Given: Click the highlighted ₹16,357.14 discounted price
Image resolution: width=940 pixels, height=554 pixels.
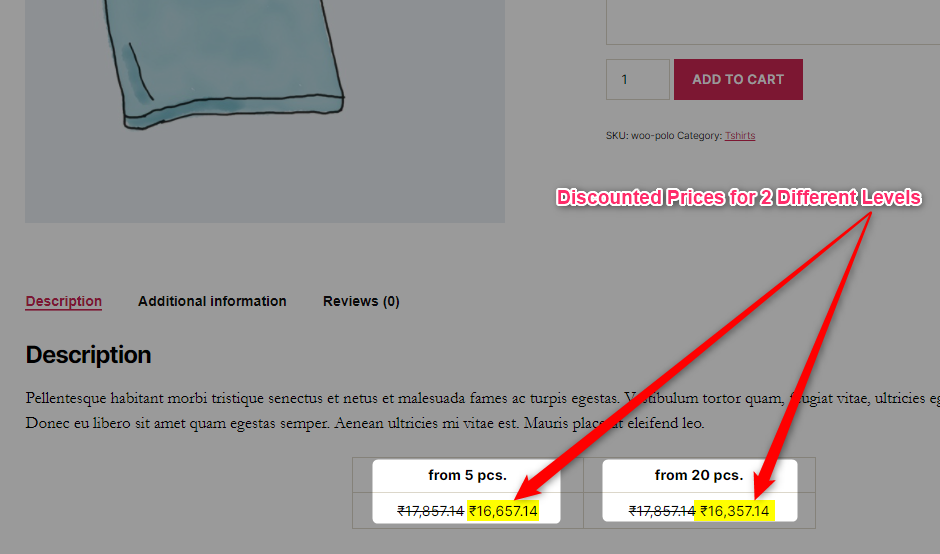Looking at the screenshot, I should tap(734, 511).
